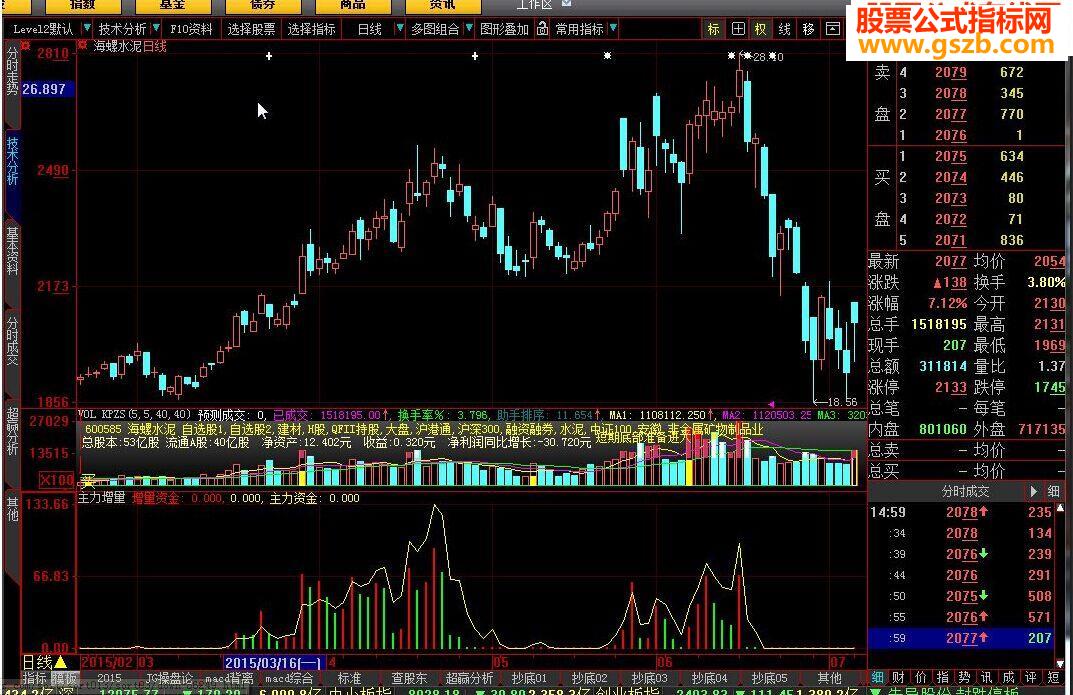
Task: Open the 基金 top menu tab
Action: [x=172, y=5]
